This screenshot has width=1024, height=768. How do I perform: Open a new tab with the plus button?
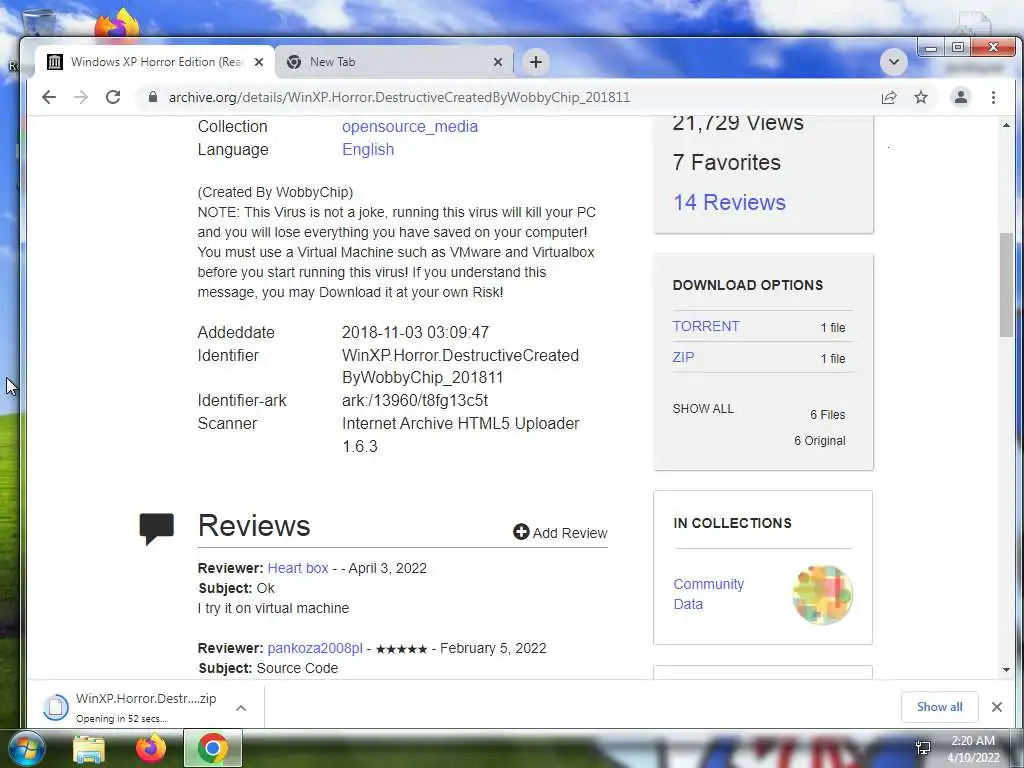tap(536, 62)
